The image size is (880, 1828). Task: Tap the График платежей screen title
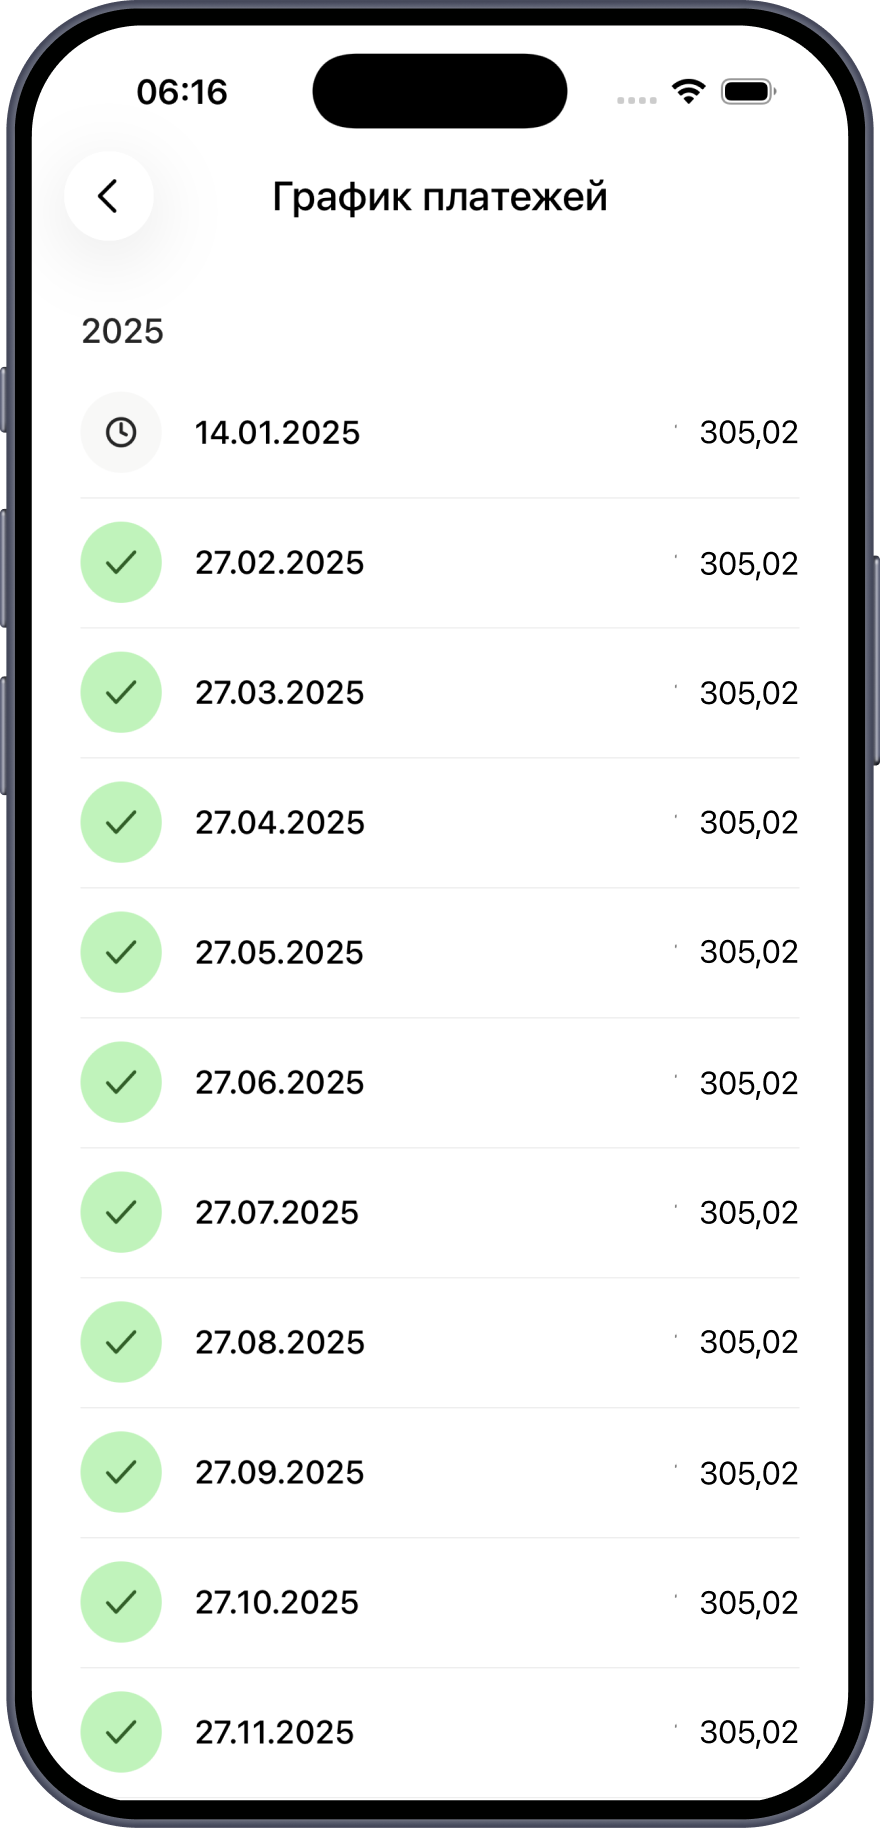[440, 197]
